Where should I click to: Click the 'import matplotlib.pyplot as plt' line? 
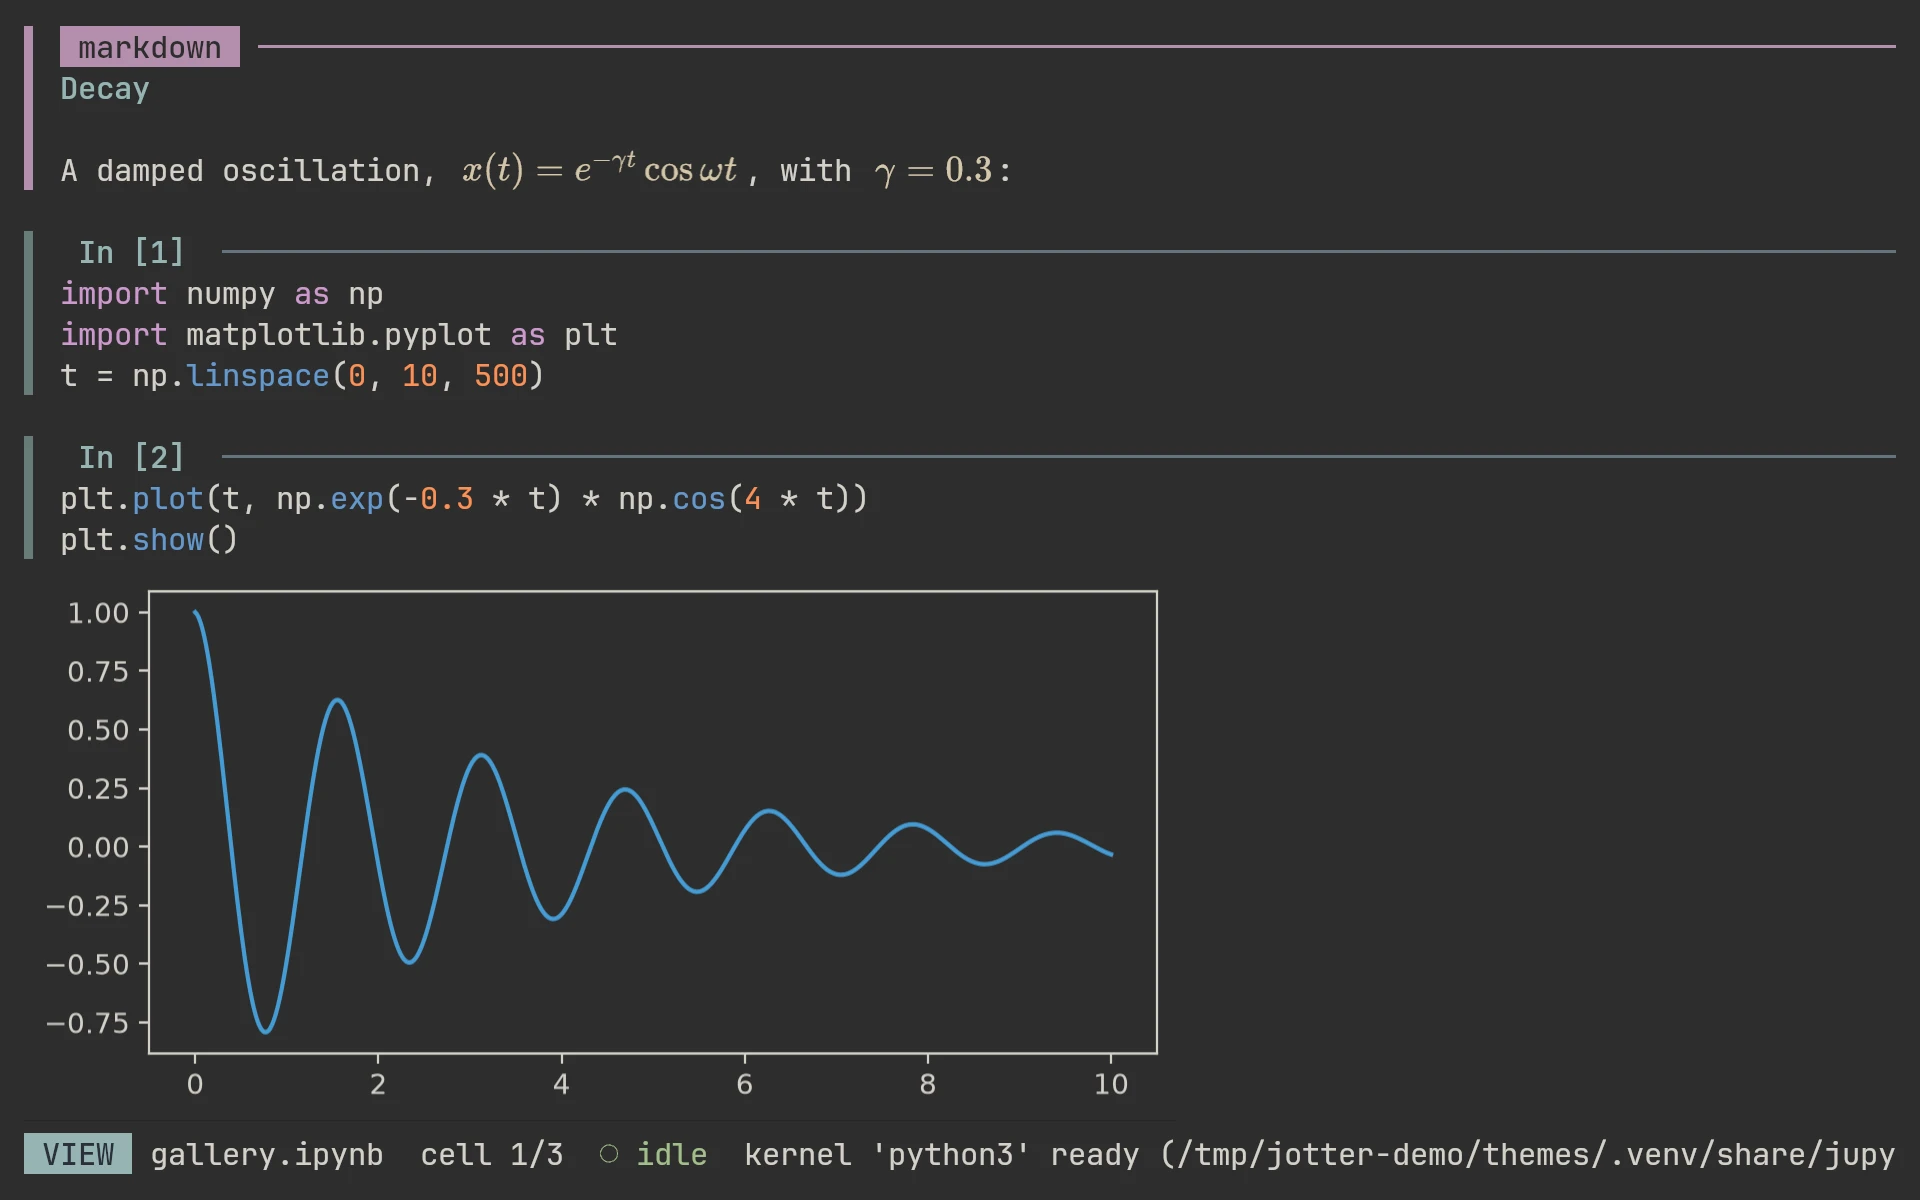point(339,335)
